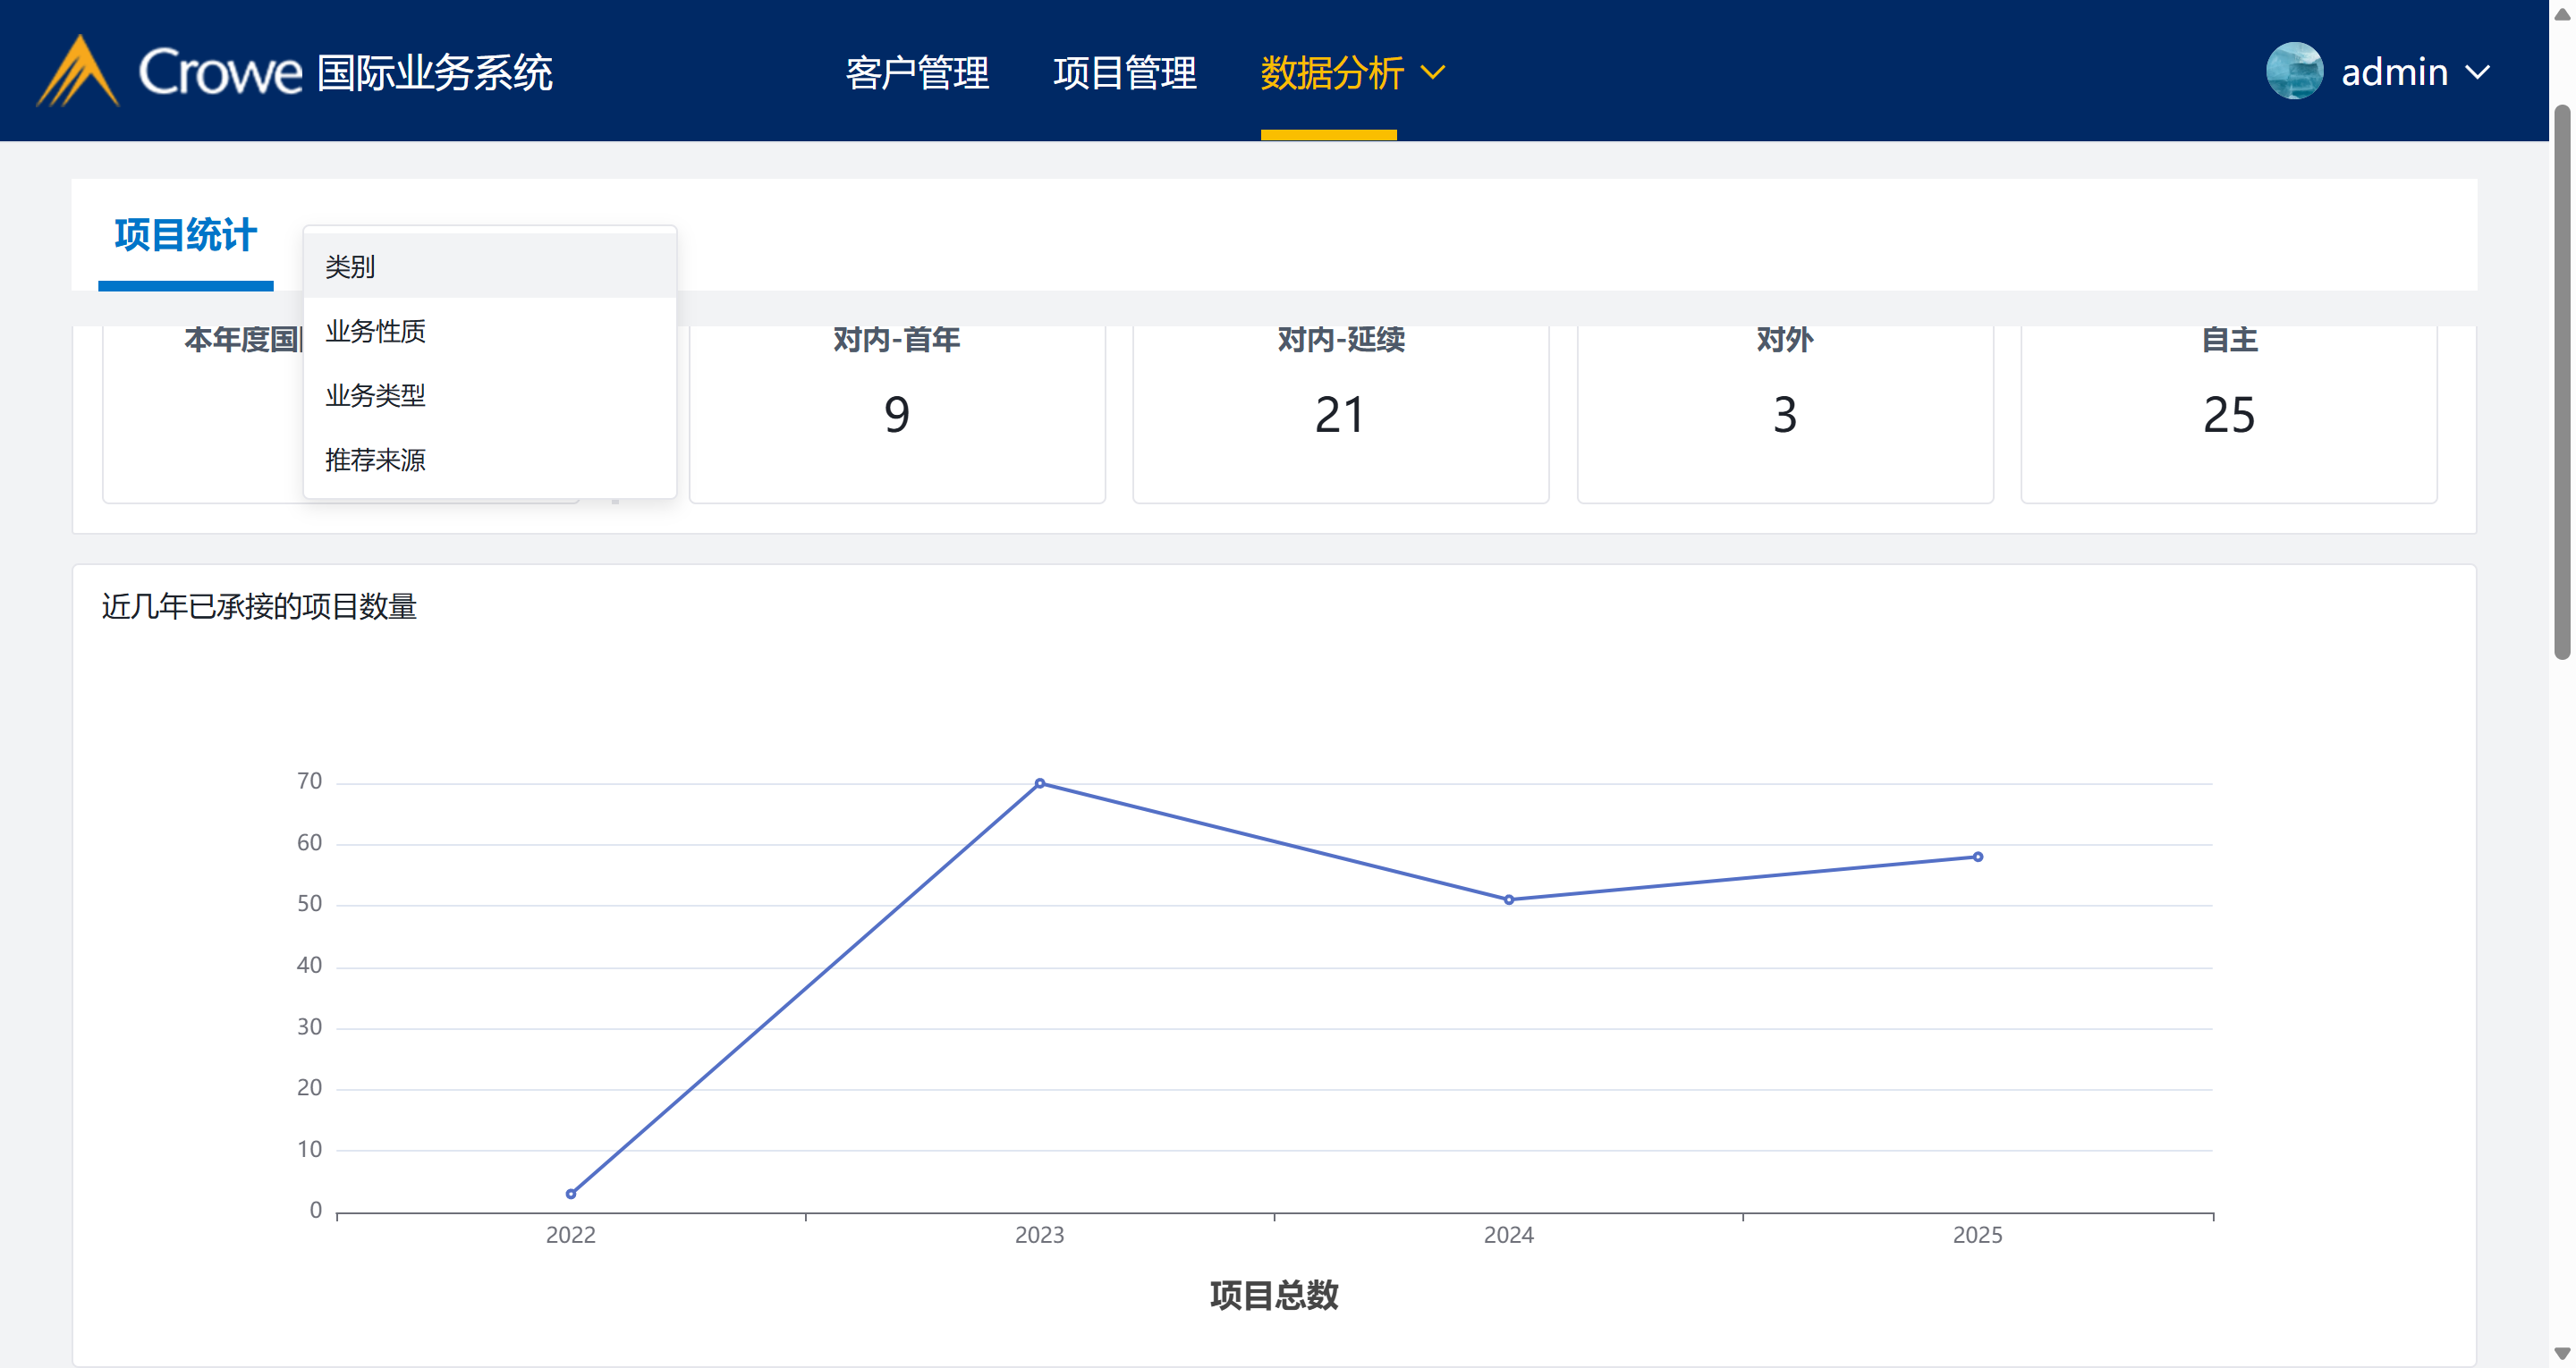Image resolution: width=2576 pixels, height=1368 pixels.
Task: Select the 项目统计 tab
Action: click(185, 236)
